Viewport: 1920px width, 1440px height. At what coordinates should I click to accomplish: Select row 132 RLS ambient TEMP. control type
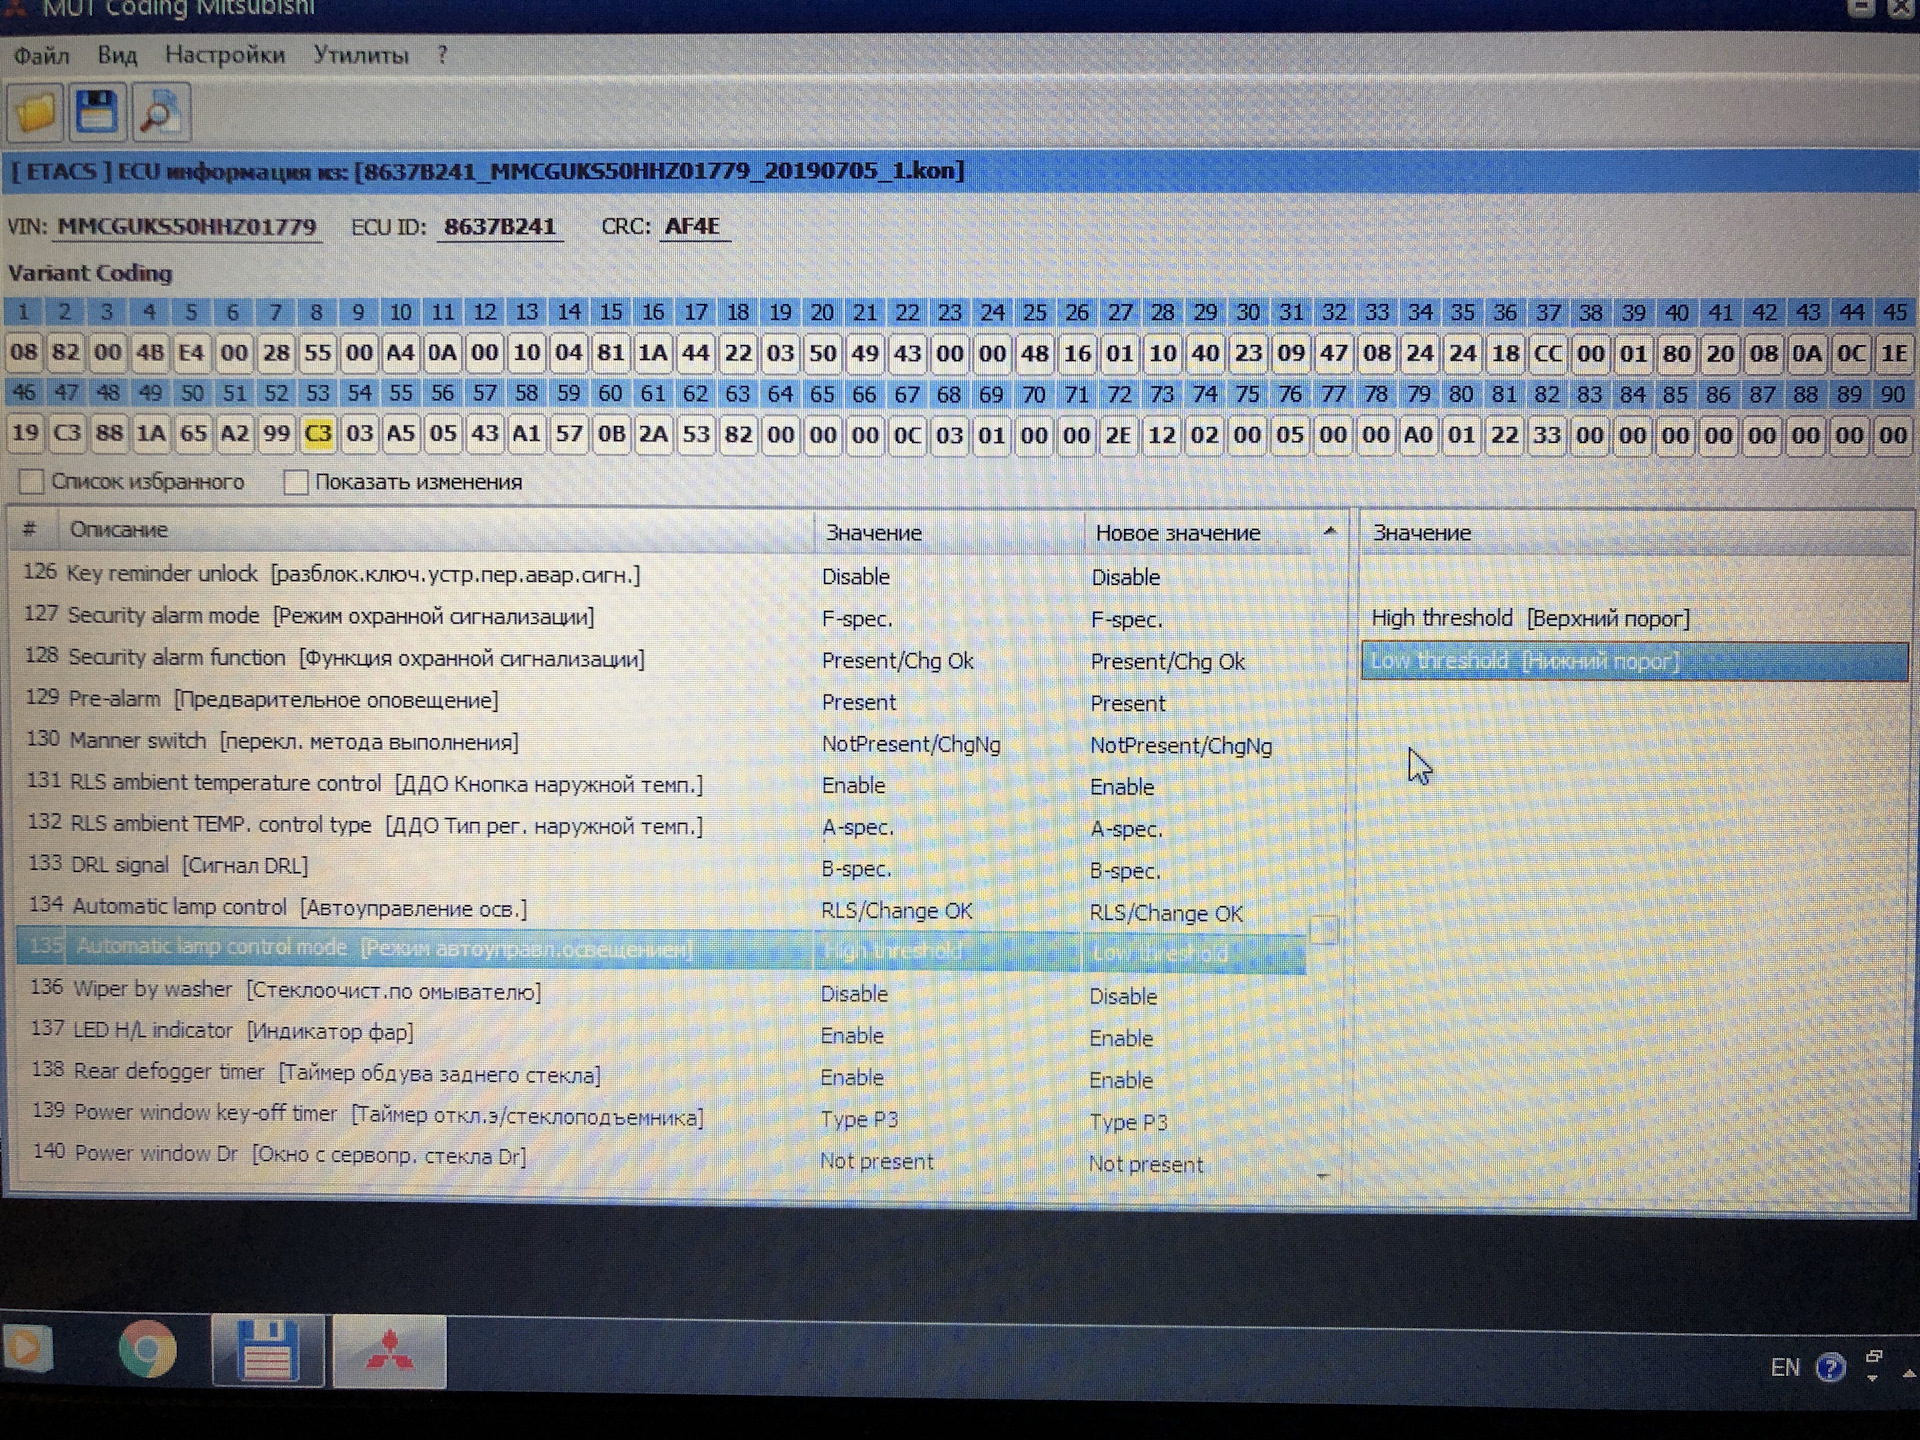pyautogui.click(x=660, y=826)
